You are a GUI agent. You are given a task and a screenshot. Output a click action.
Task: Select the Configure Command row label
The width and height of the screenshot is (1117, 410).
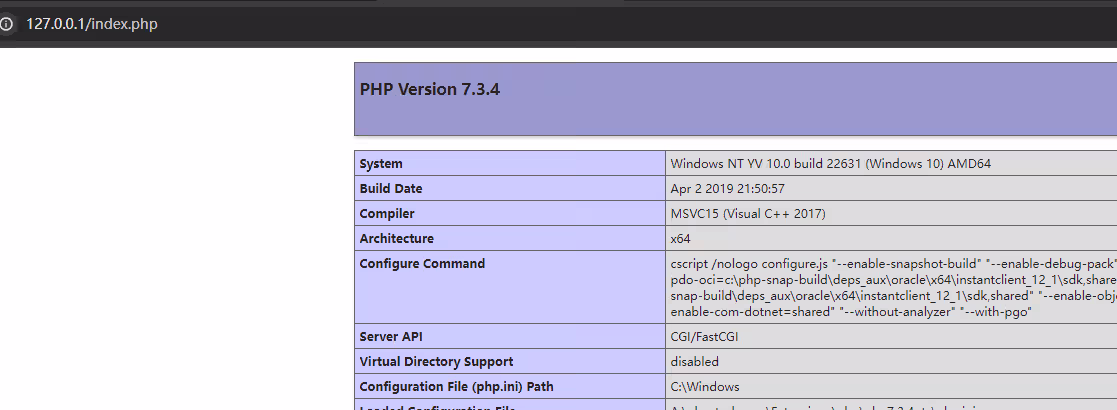(x=422, y=264)
